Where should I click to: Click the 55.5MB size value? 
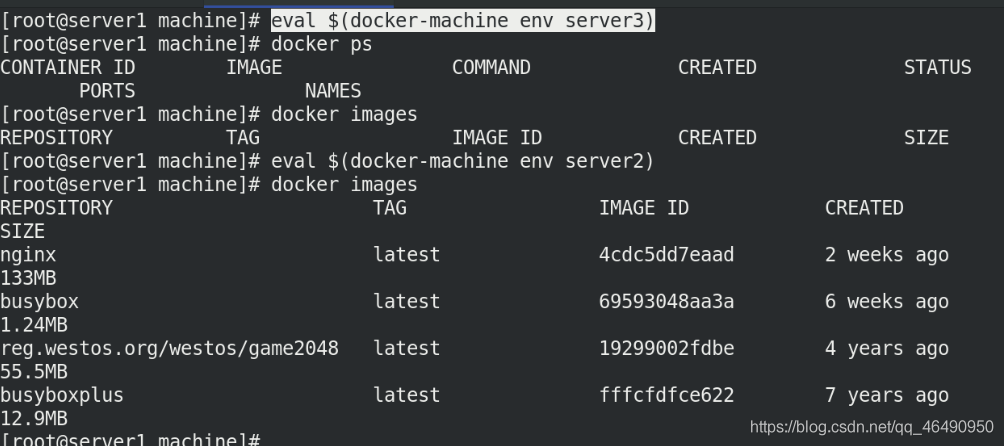[33, 372]
